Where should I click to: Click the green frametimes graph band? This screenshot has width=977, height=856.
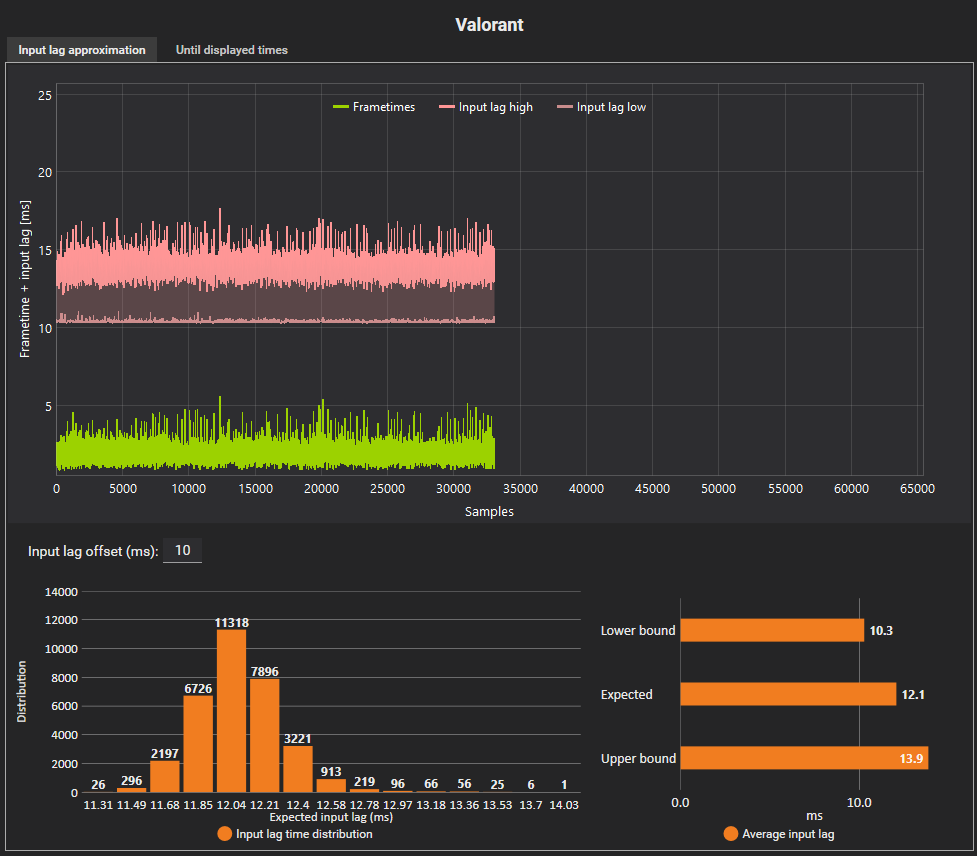[275, 452]
